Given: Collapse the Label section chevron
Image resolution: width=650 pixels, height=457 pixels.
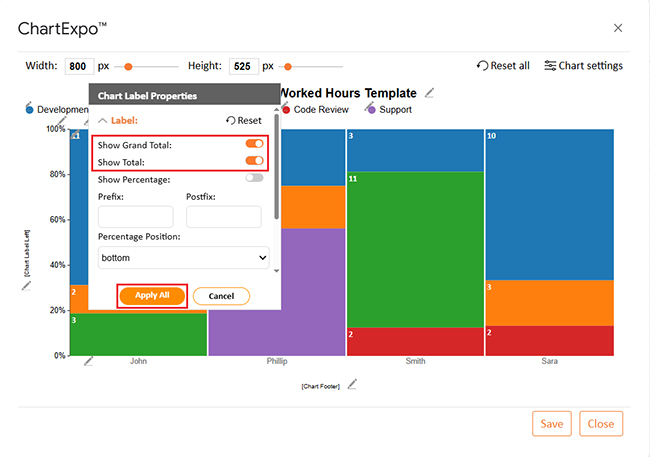Looking at the screenshot, I should click(x=102, y=121).
